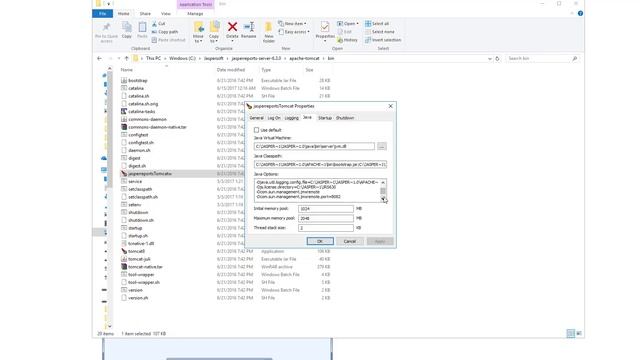Switch to large icons view in status bar
The height and width of the screenshot is (360, 640).
coord(579,333)
